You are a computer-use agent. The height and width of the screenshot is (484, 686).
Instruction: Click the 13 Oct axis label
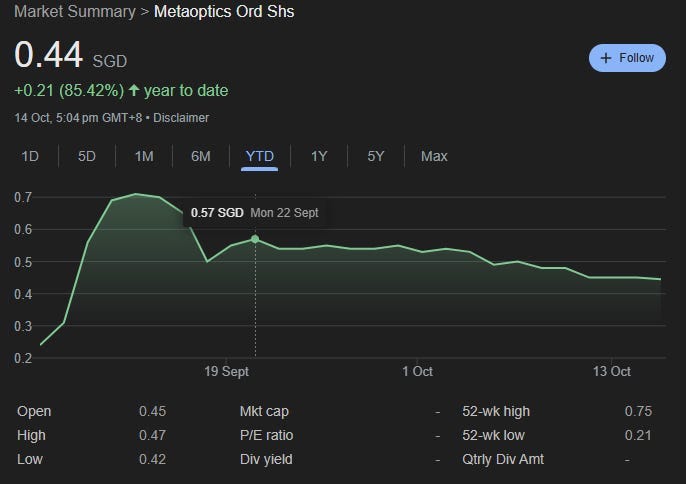[x=612, y=372]
